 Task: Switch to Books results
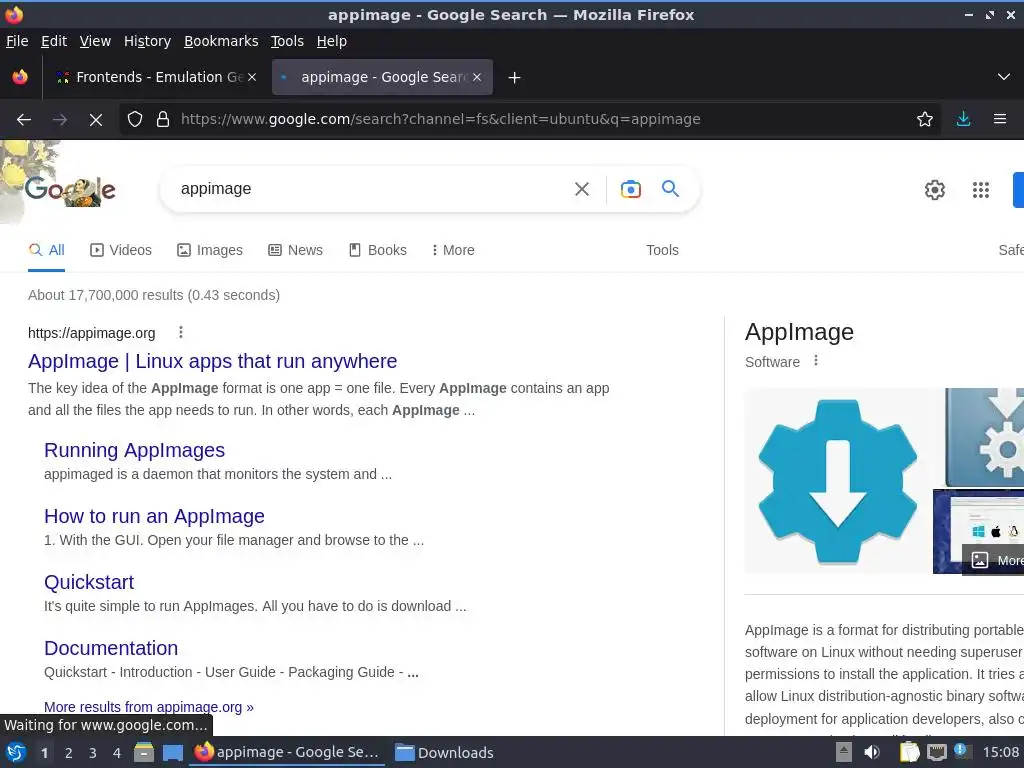coord(377,250)
